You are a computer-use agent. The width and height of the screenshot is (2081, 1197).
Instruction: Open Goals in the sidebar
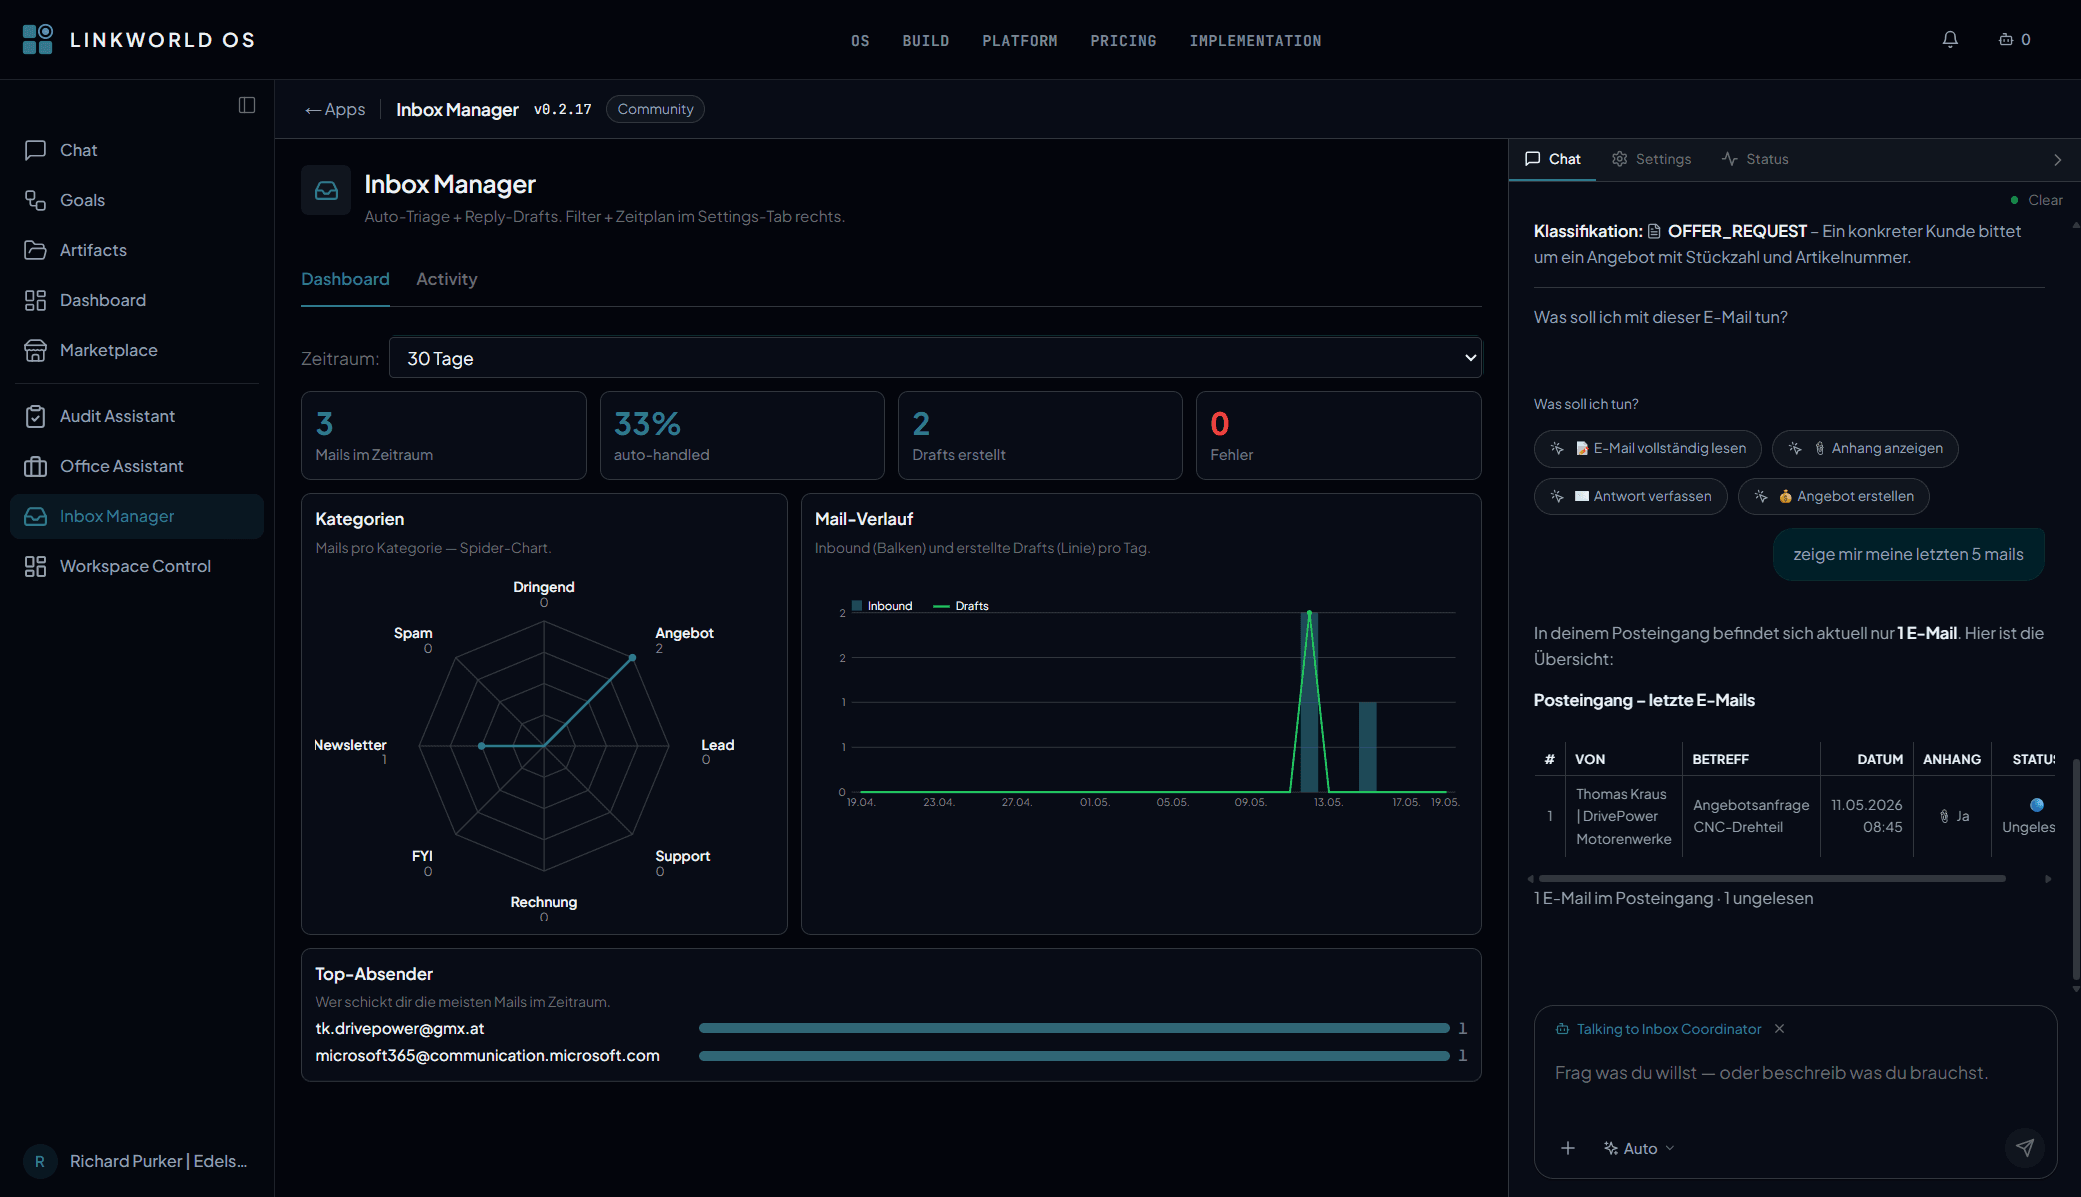tap(137, 200)
